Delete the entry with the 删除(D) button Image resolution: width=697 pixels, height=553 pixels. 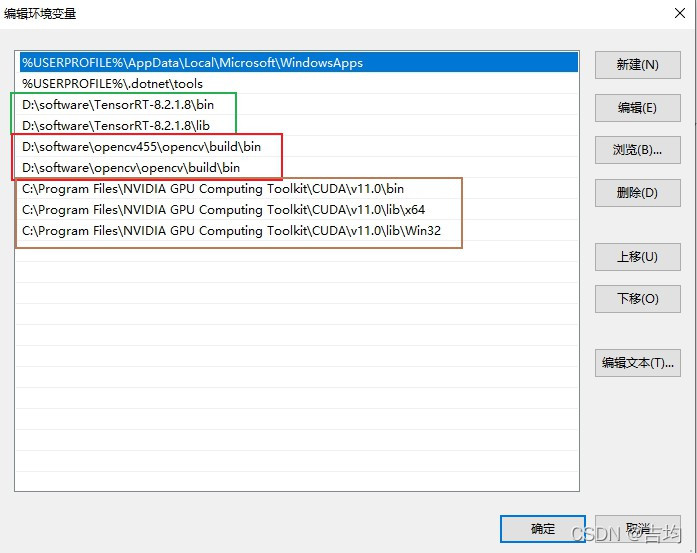click(637, 192)
